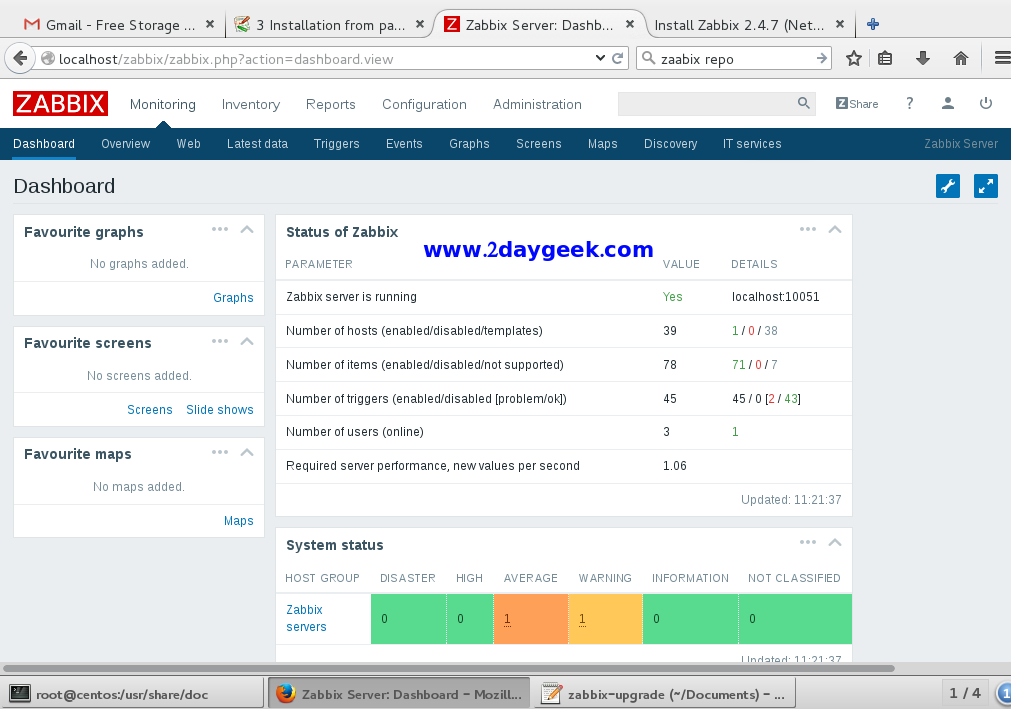Collapse the Favourite graphs widget

click(247, 229)
